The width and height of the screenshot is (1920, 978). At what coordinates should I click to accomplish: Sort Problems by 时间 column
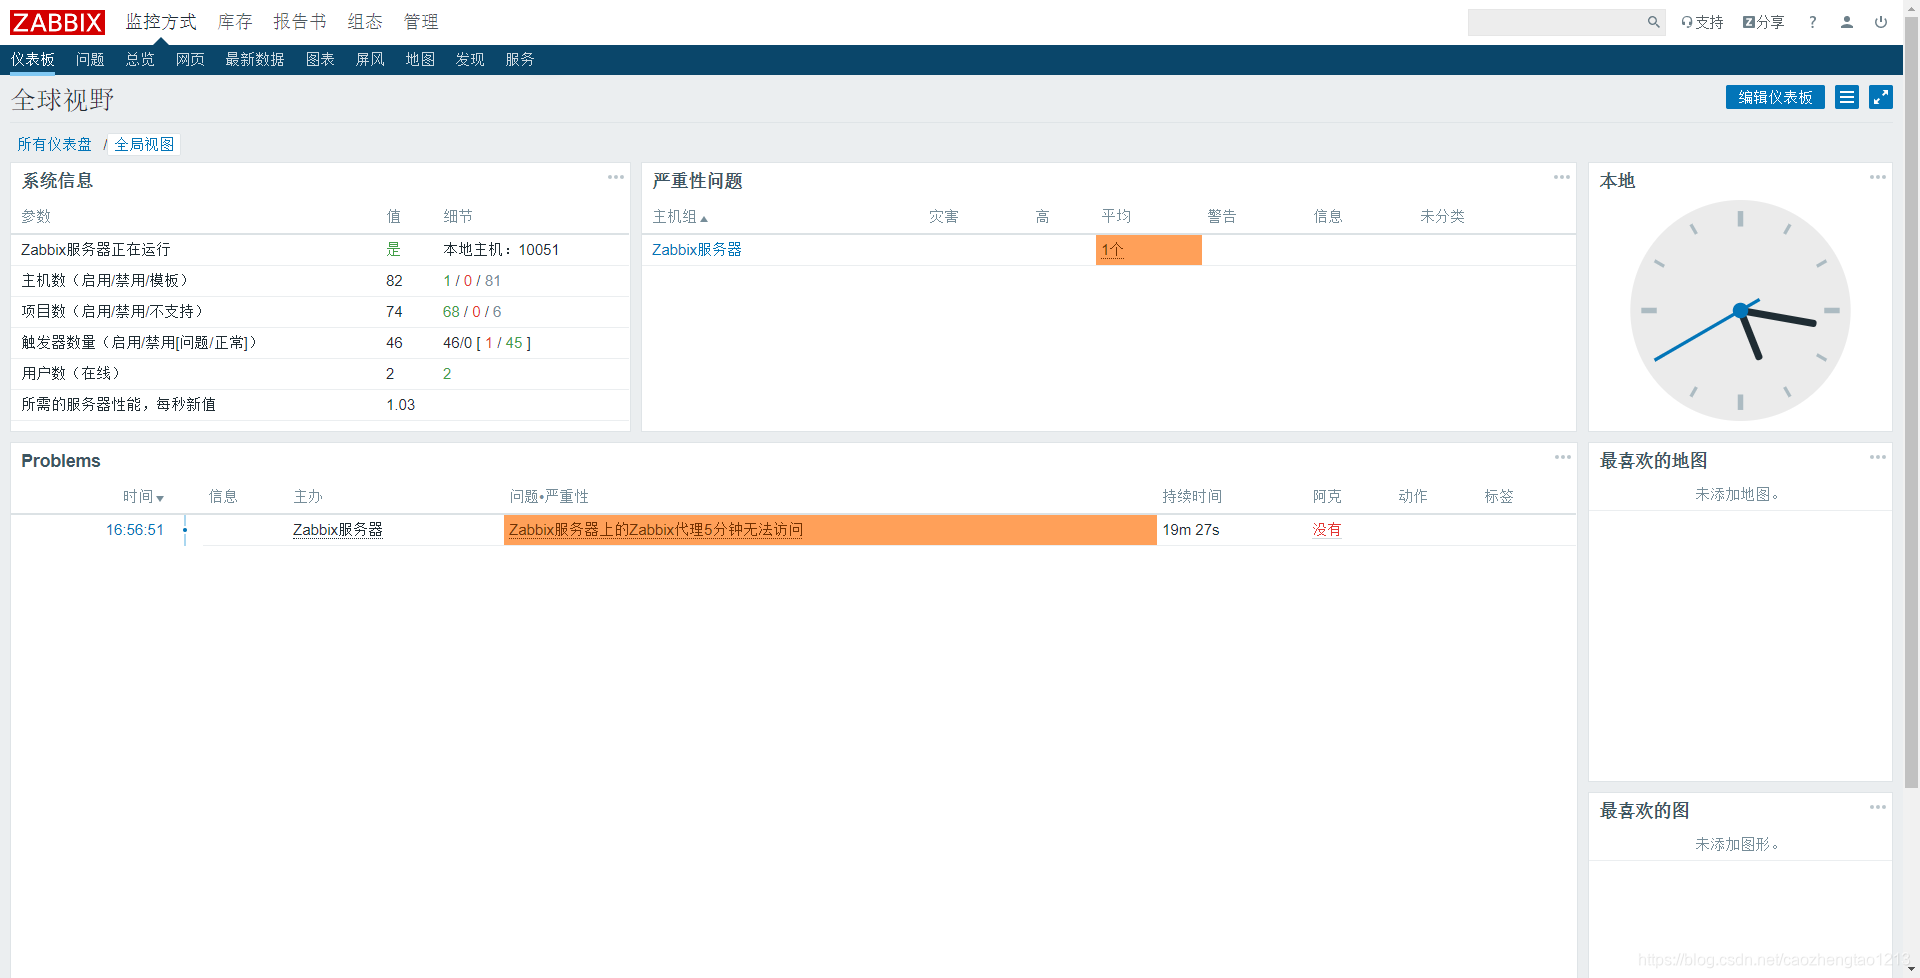pos(143,497)
